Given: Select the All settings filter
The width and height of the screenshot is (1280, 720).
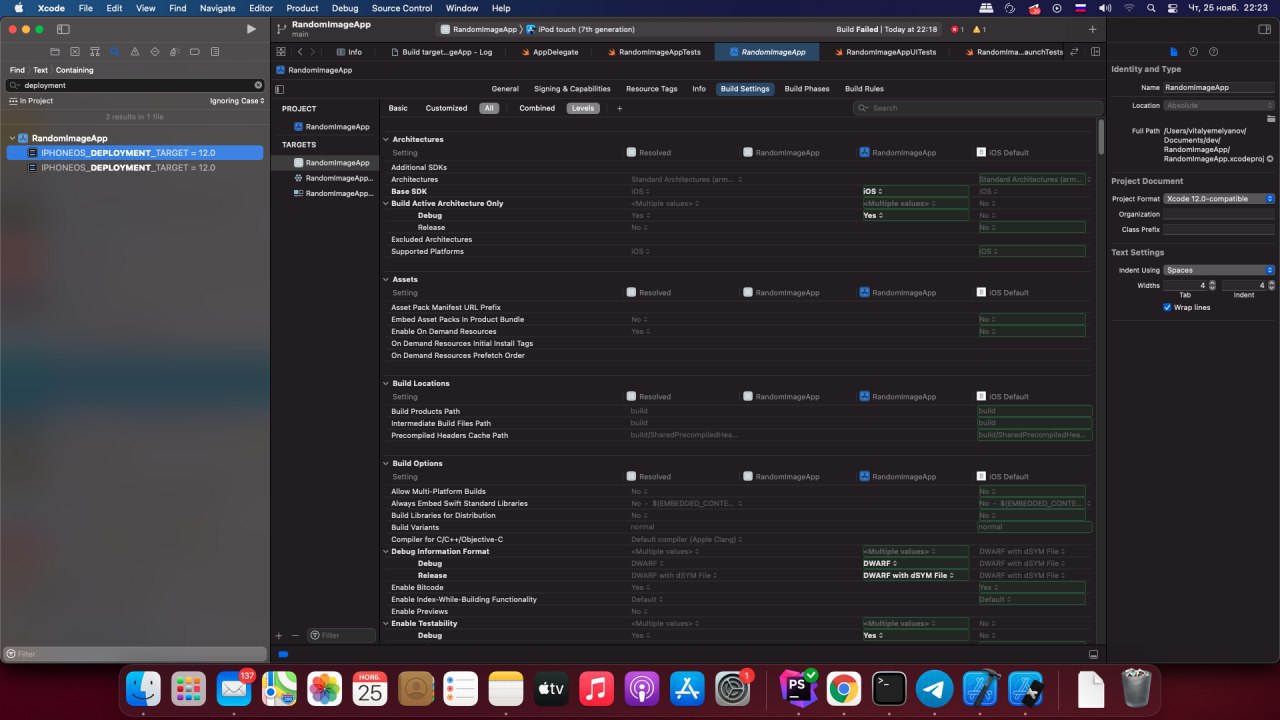Looking at the screenshot, I should tap(489, 108).
